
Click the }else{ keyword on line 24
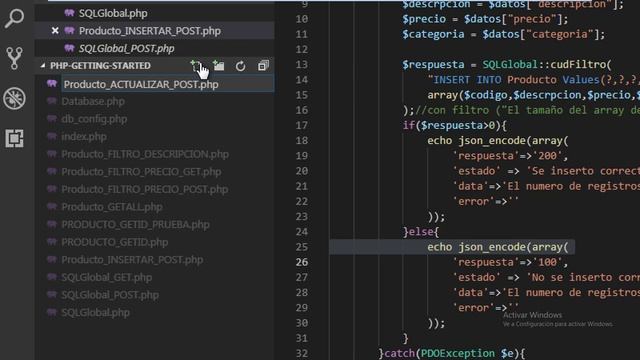click(421, 232)
